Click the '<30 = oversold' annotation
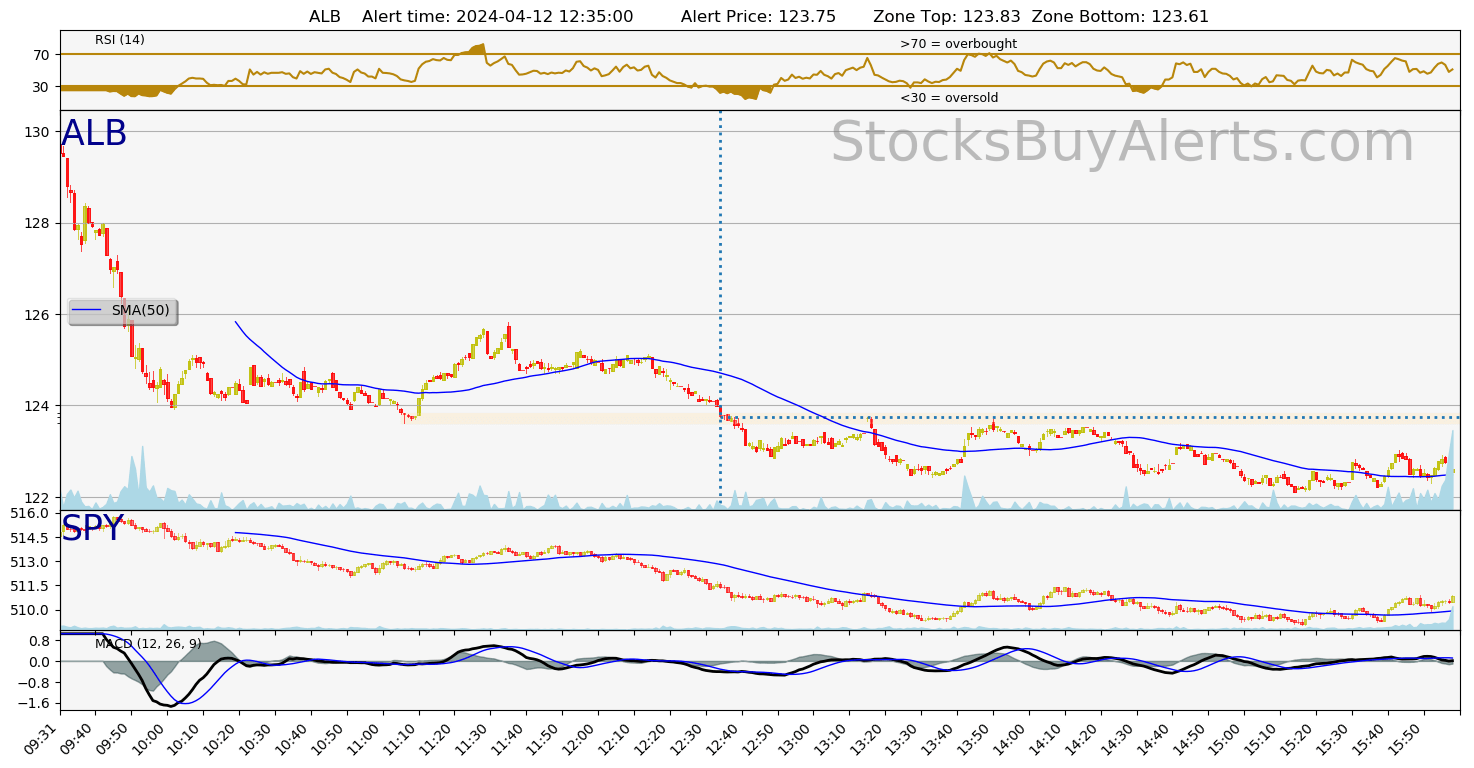1474x768 pixels. pyautogui.click(x=949, y=98)
